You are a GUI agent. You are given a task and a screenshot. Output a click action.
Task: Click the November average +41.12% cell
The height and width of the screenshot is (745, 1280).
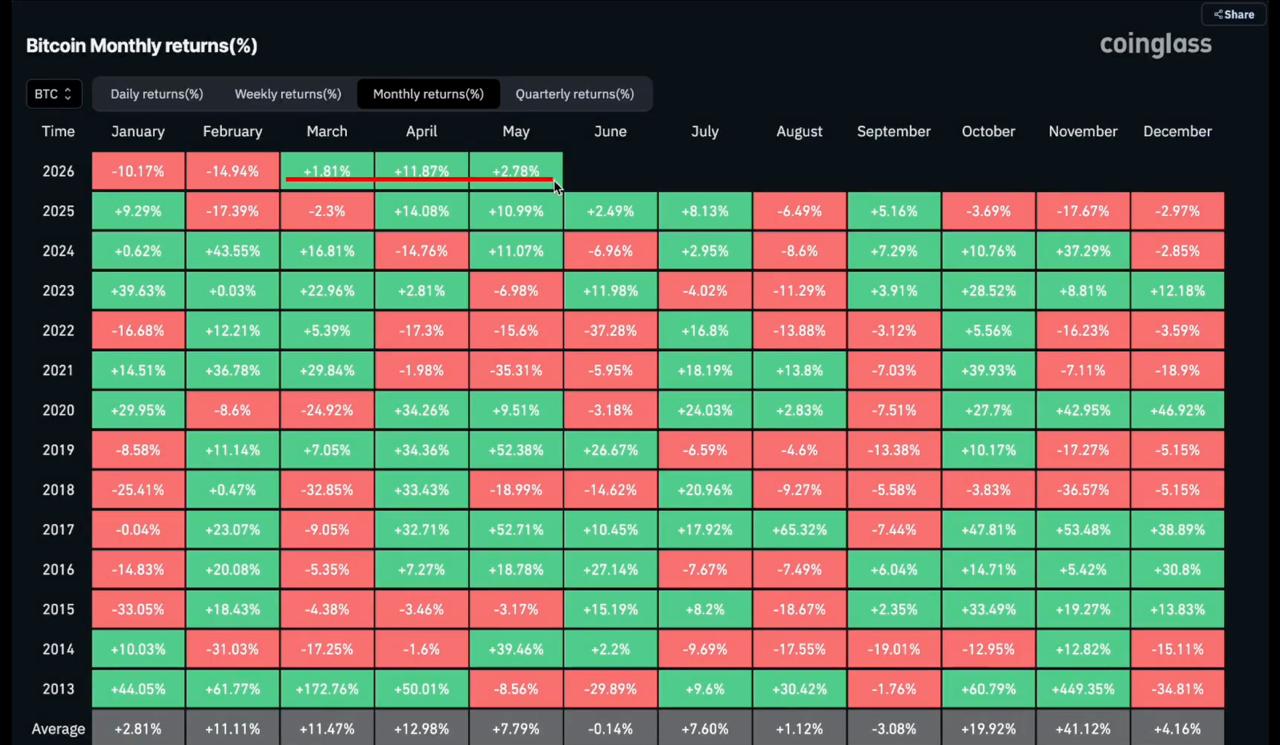pyautogui.click(x=1083, y=728)
